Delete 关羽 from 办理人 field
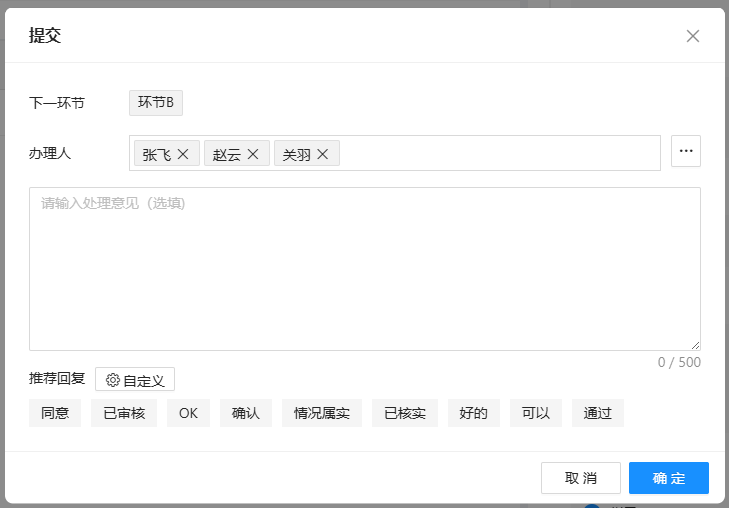 point(323,154)
